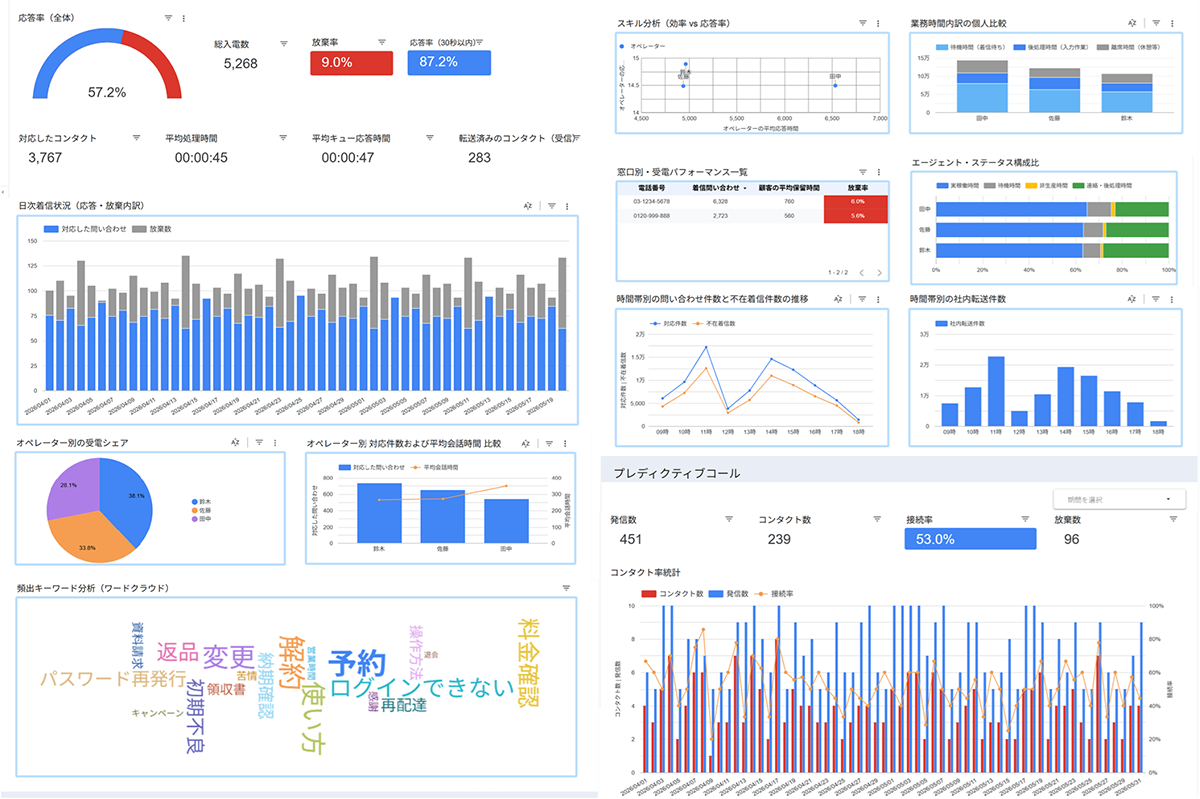1200x799 pixels.
Task: Click blue 87.2% 応答率 scorecard
Action: click(449, 63)
